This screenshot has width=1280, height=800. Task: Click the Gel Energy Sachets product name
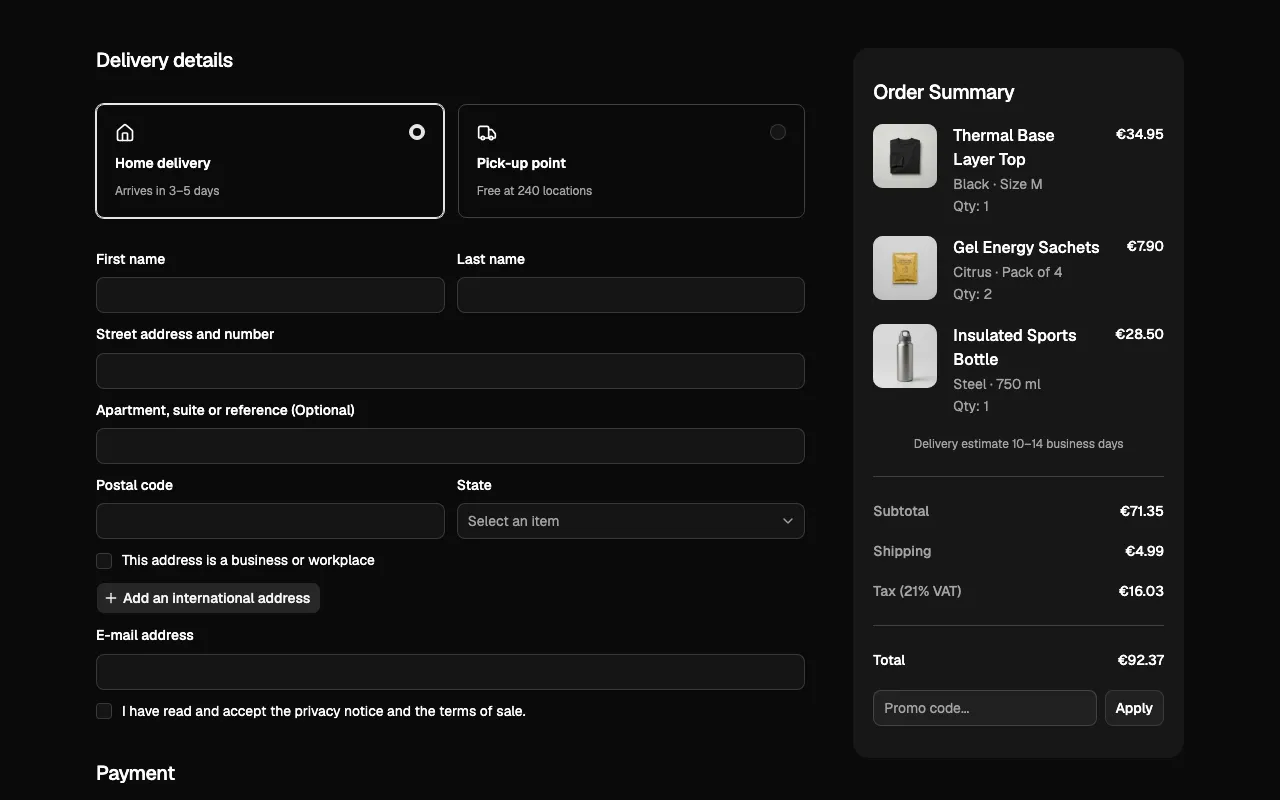point(1026,247)
